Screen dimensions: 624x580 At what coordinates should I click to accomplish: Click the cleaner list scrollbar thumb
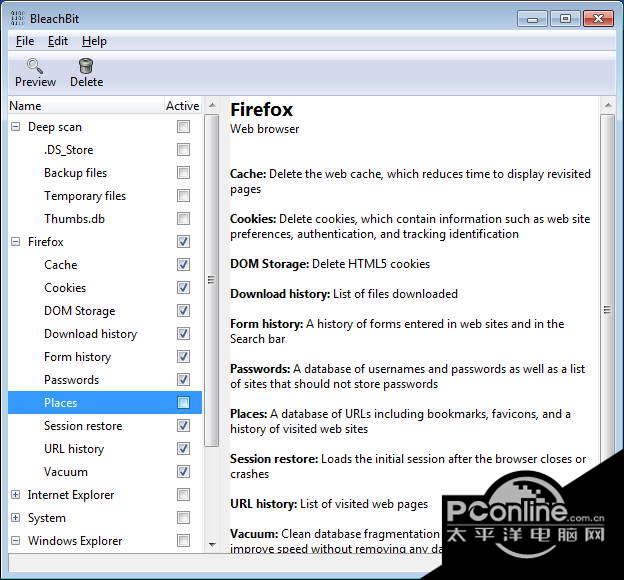[211, 280]
